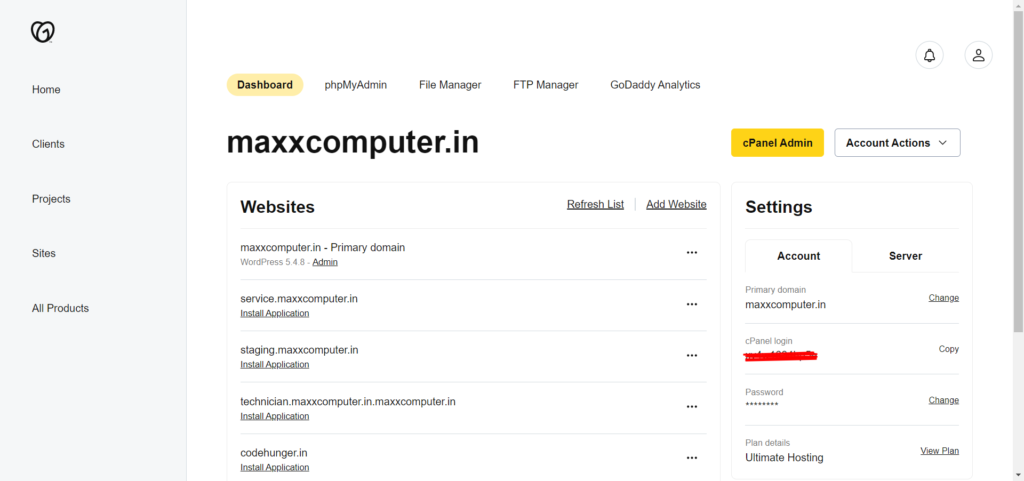
Task: Open Sites in the sidebar
Action: pyautogui.click(x=44, y=253)
